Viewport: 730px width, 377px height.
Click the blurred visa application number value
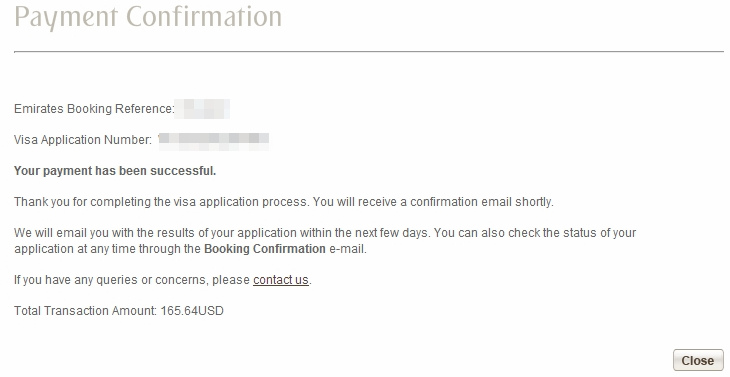tap(214, 140)
